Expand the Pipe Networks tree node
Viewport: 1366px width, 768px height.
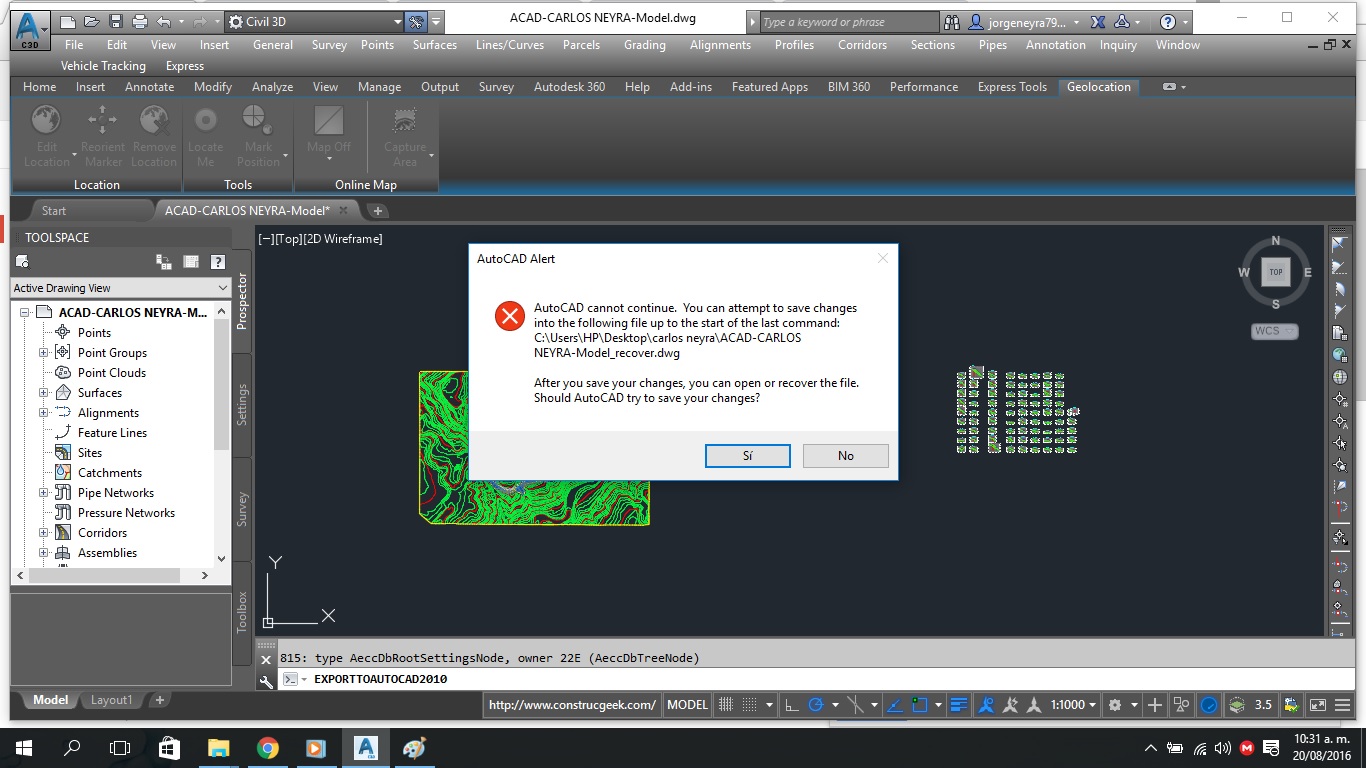[44, 493]
